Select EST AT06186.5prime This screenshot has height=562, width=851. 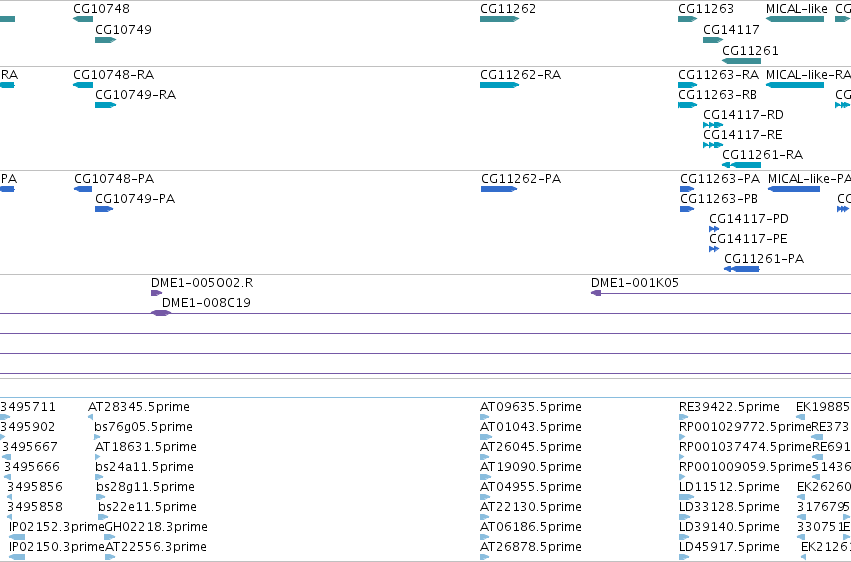(x=531, y=527)
